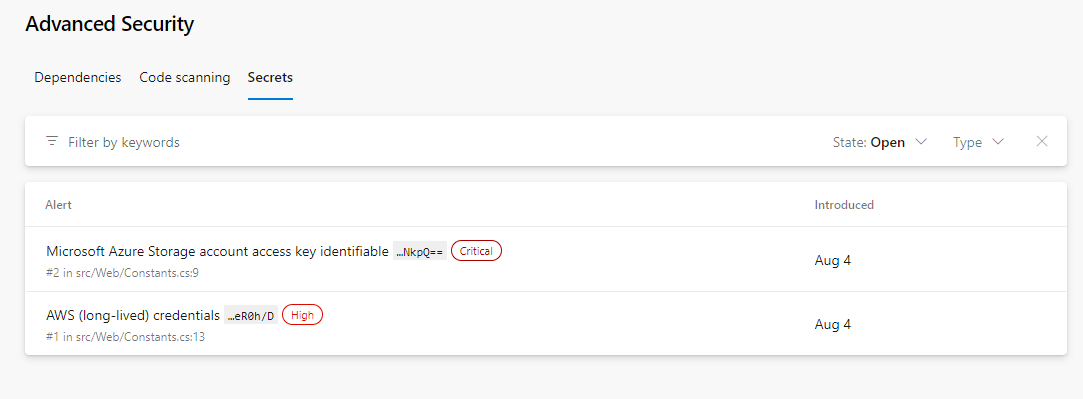Switch to the Dependencies tab
Screen dimensions: 1083x399
point(78,77)
